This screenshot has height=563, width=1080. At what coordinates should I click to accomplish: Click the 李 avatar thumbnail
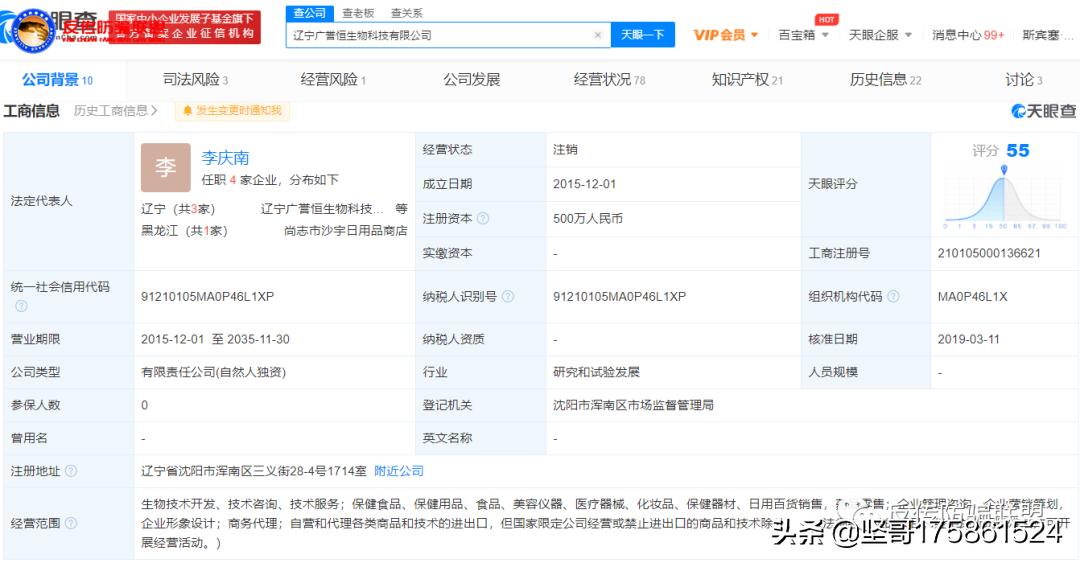166,167
